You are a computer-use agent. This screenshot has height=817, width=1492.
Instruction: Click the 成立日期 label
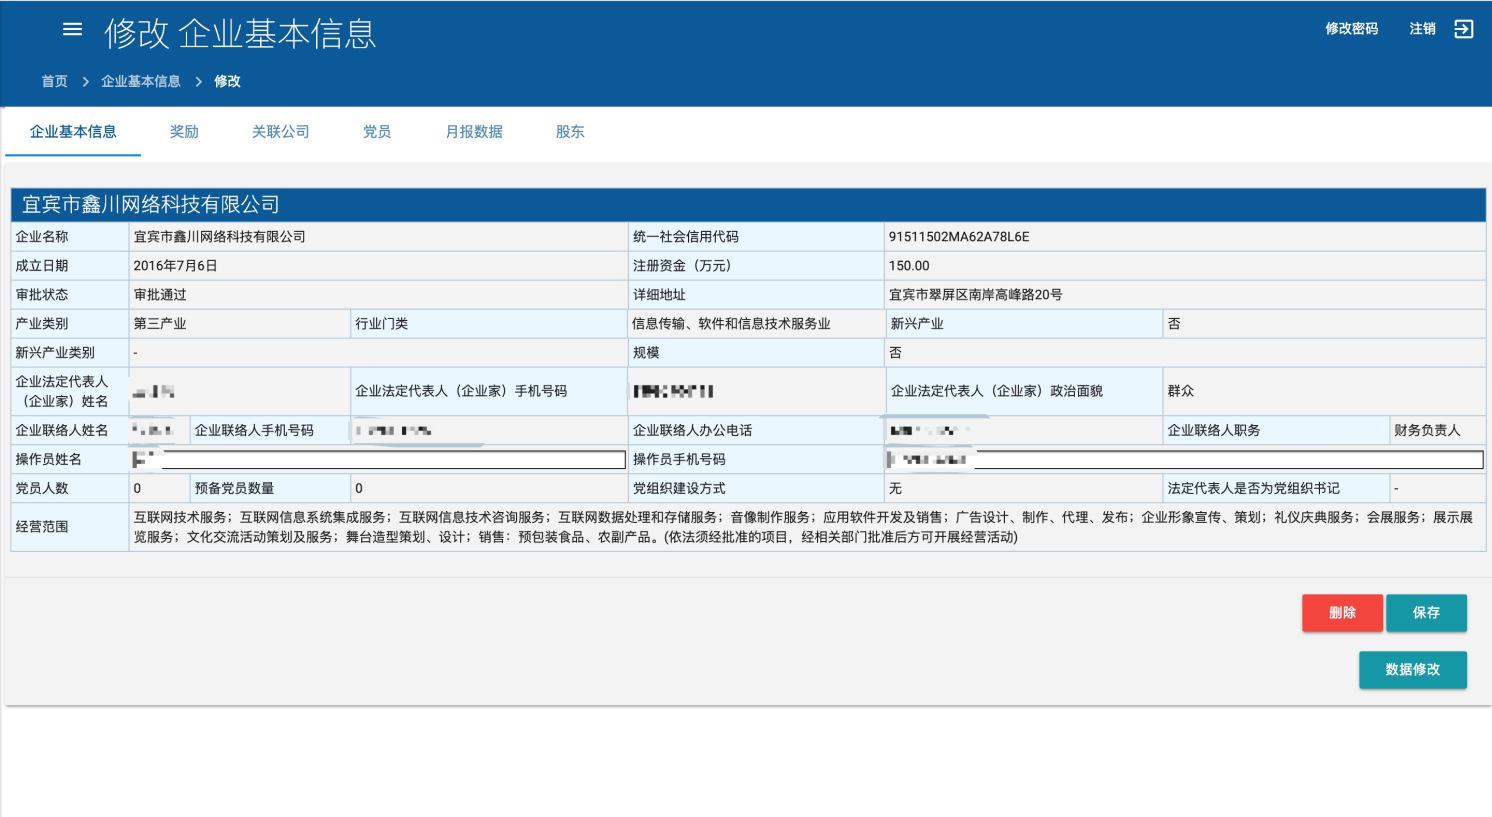pyautogui.click(x=42, y=266)
